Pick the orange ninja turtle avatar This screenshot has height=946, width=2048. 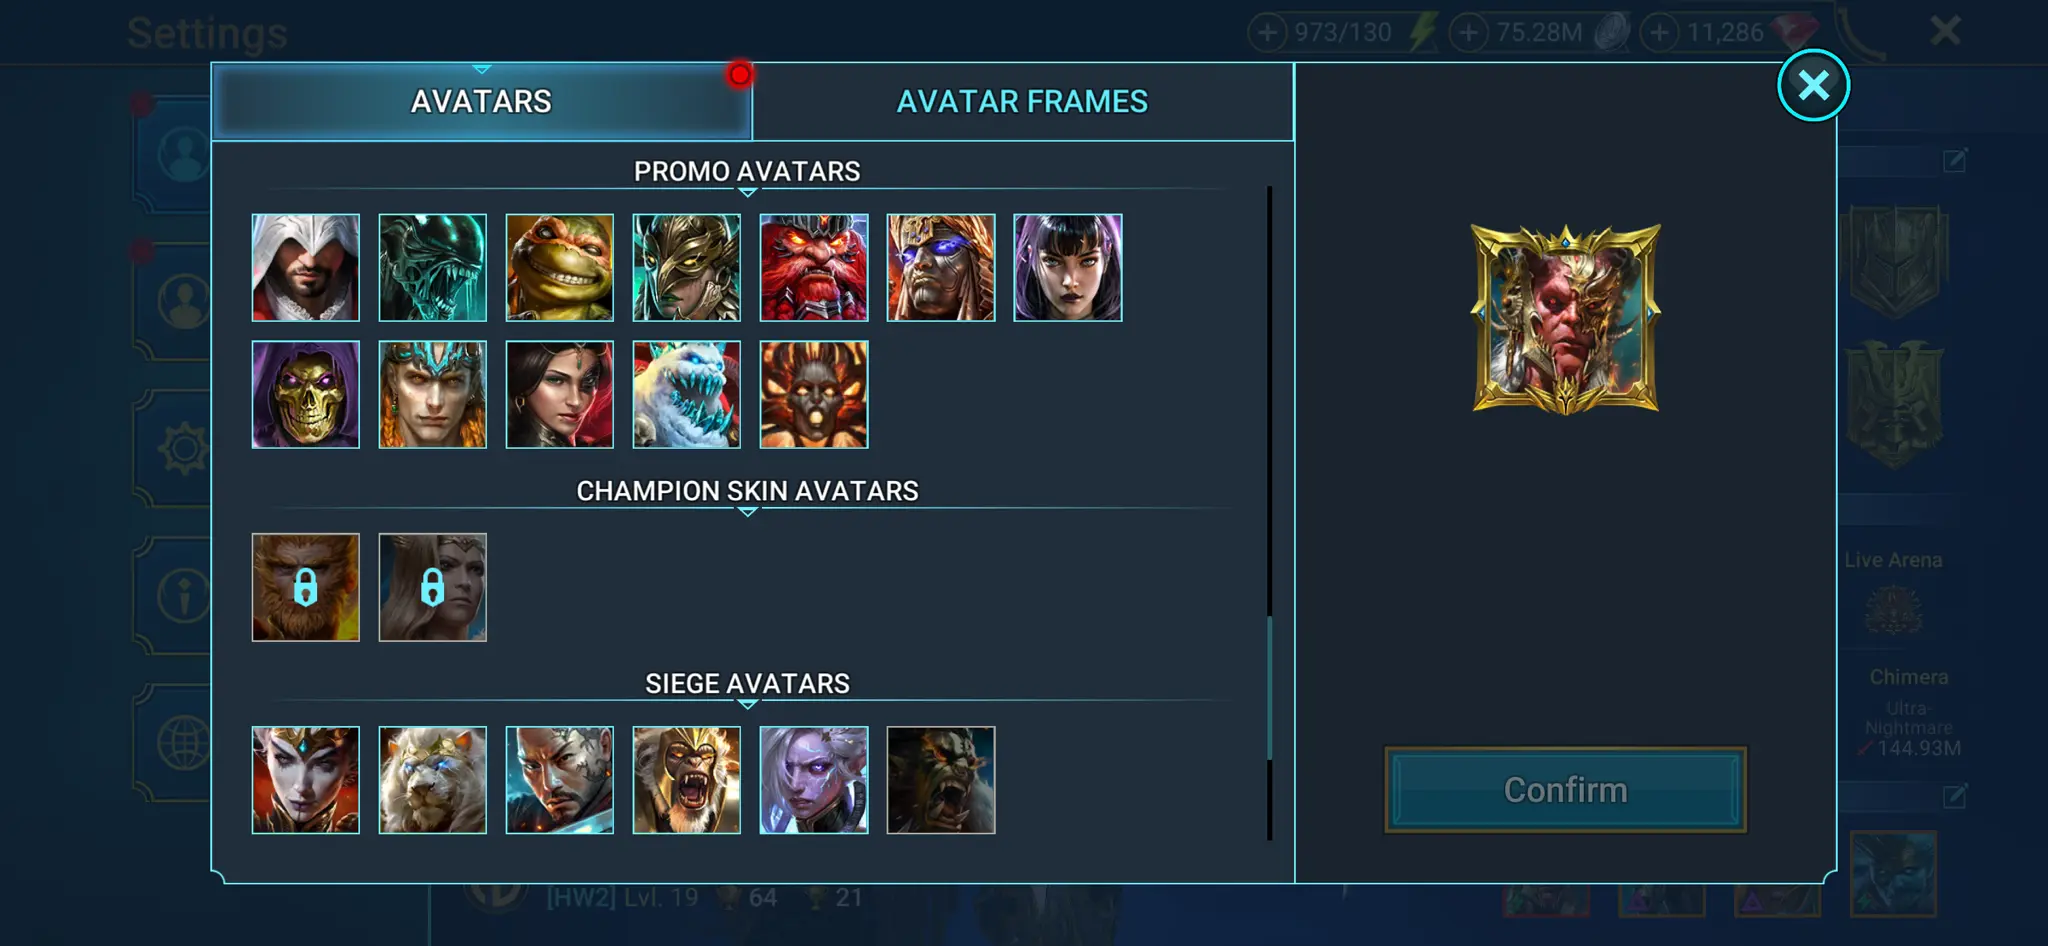[x=559, y=267]
